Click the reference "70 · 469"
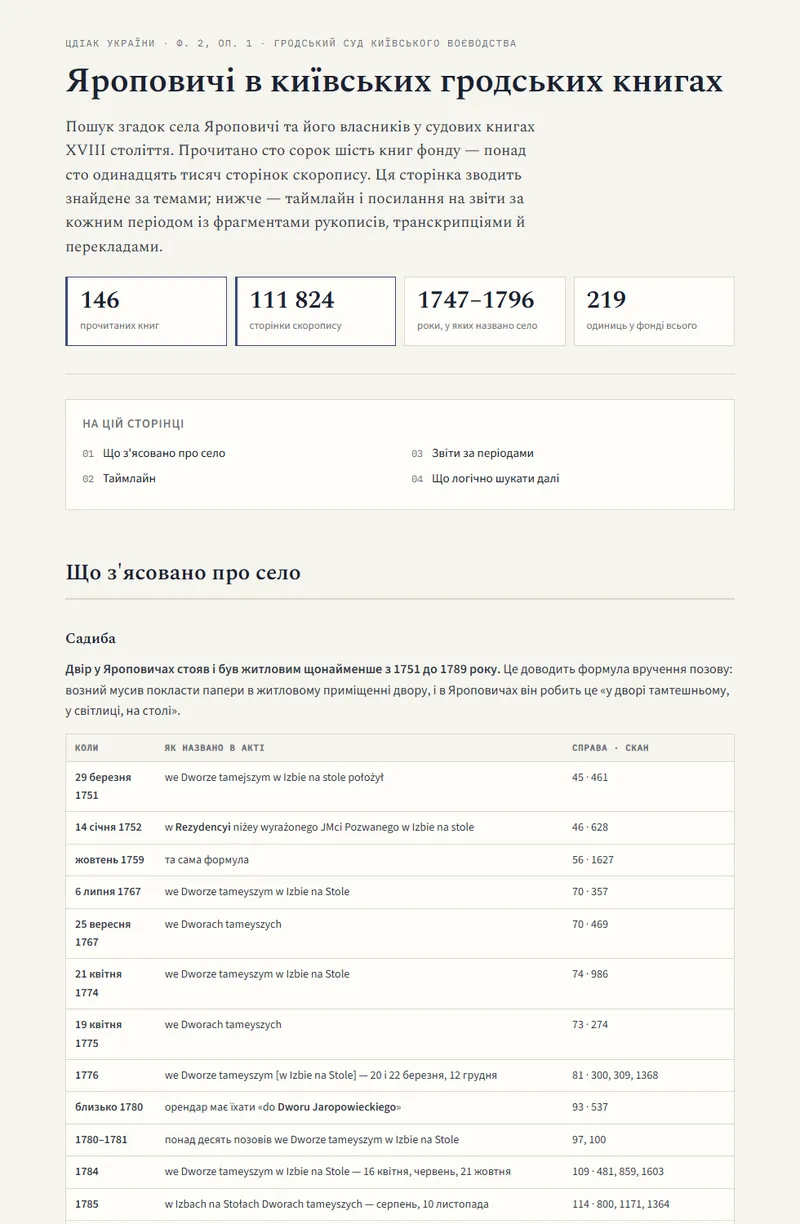 (x=590, y=924)
